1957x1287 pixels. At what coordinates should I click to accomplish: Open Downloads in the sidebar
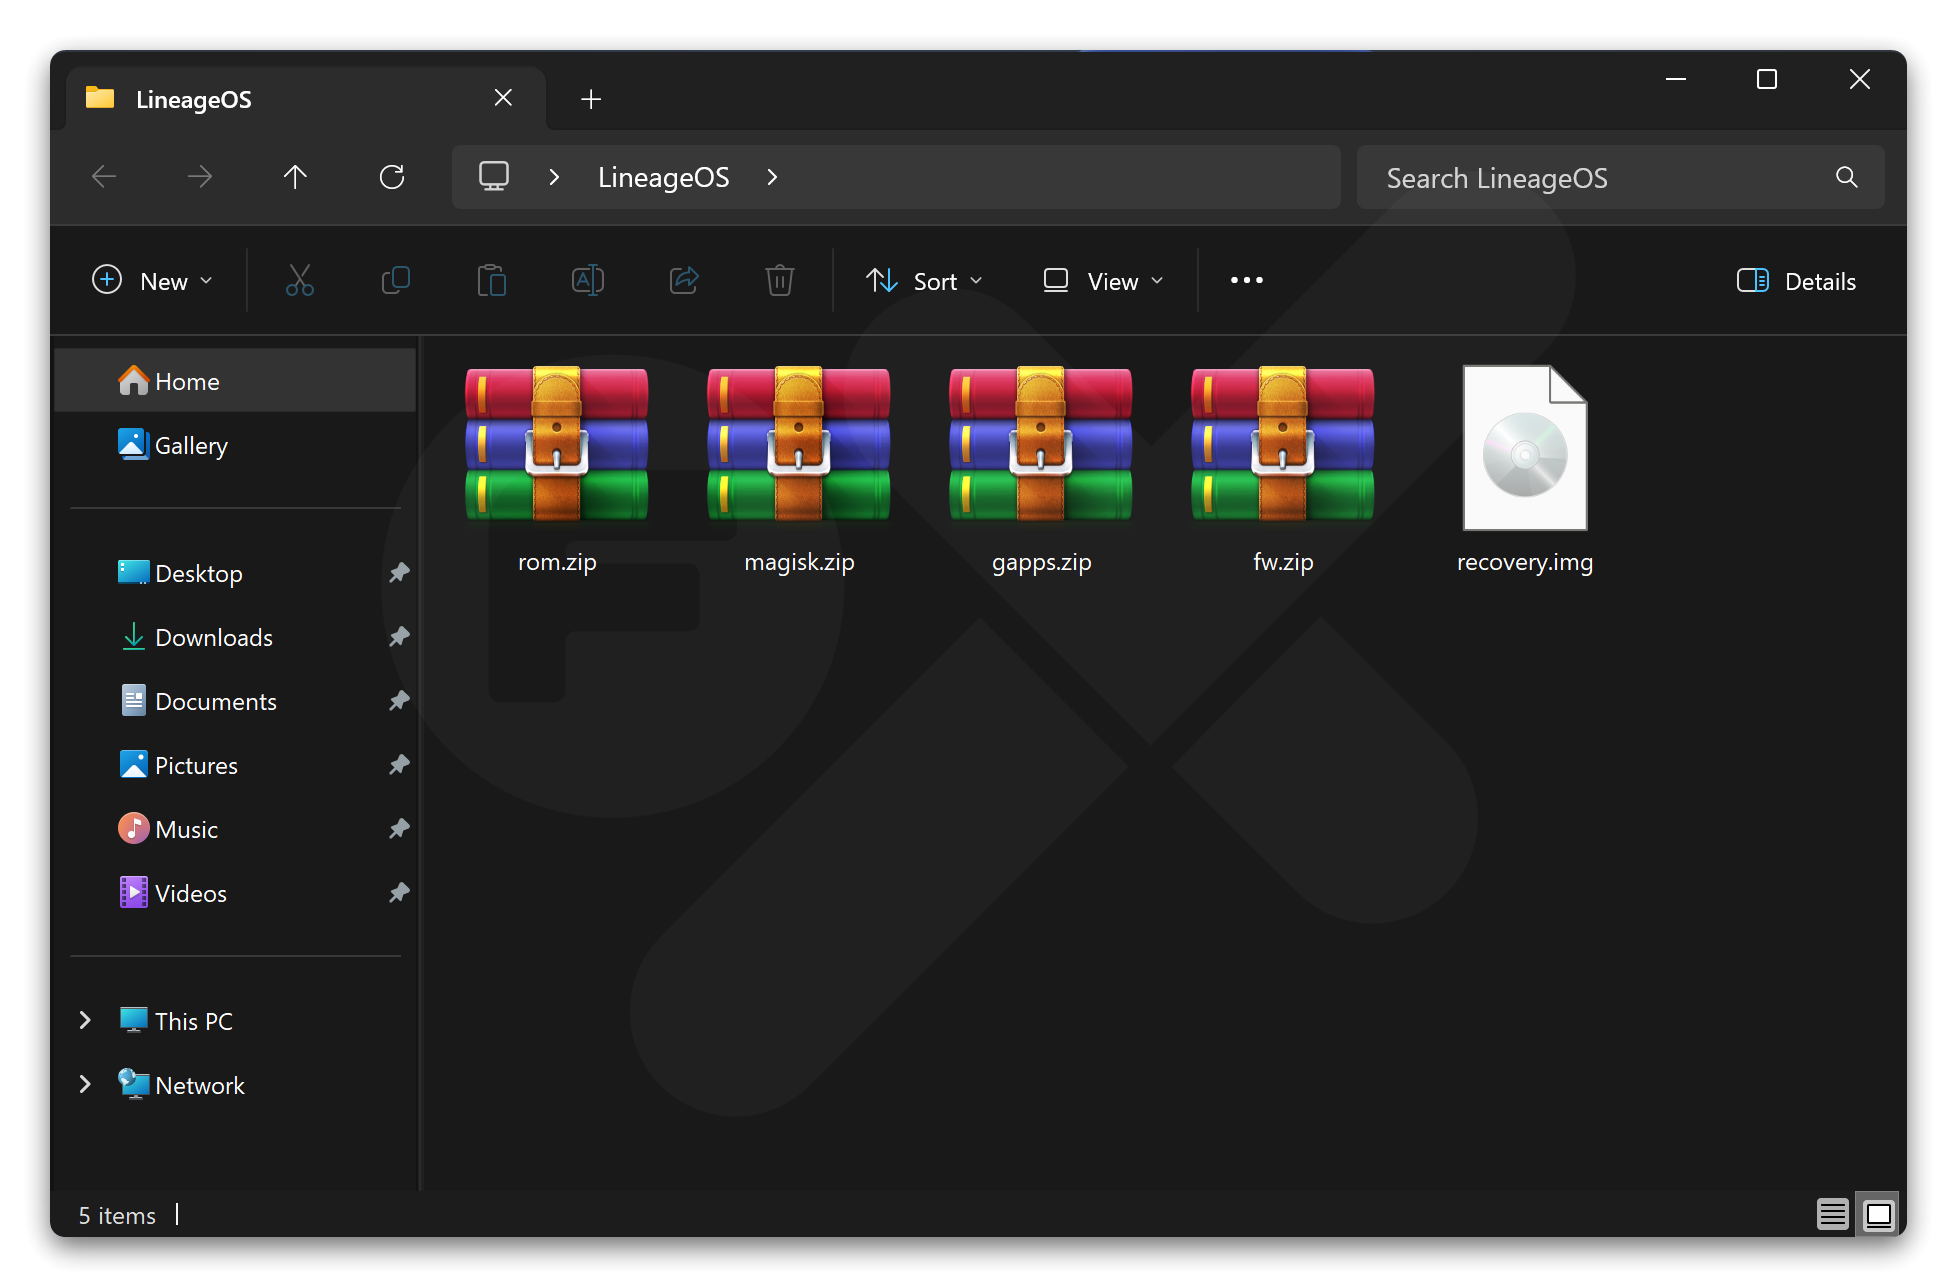213,638
